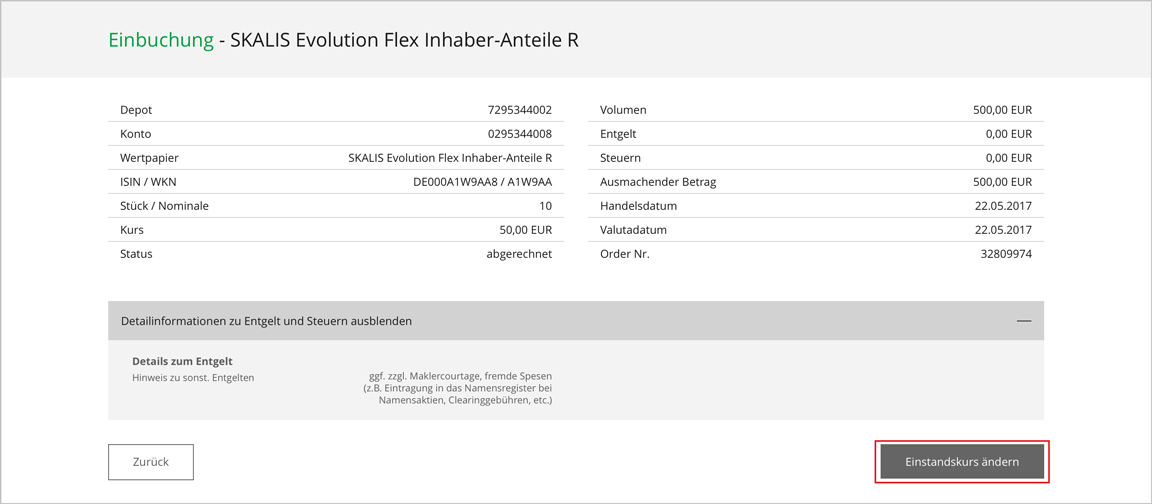Select ISIN value DE000A1W9AA8 / A1W9AA

coord(483,182)
